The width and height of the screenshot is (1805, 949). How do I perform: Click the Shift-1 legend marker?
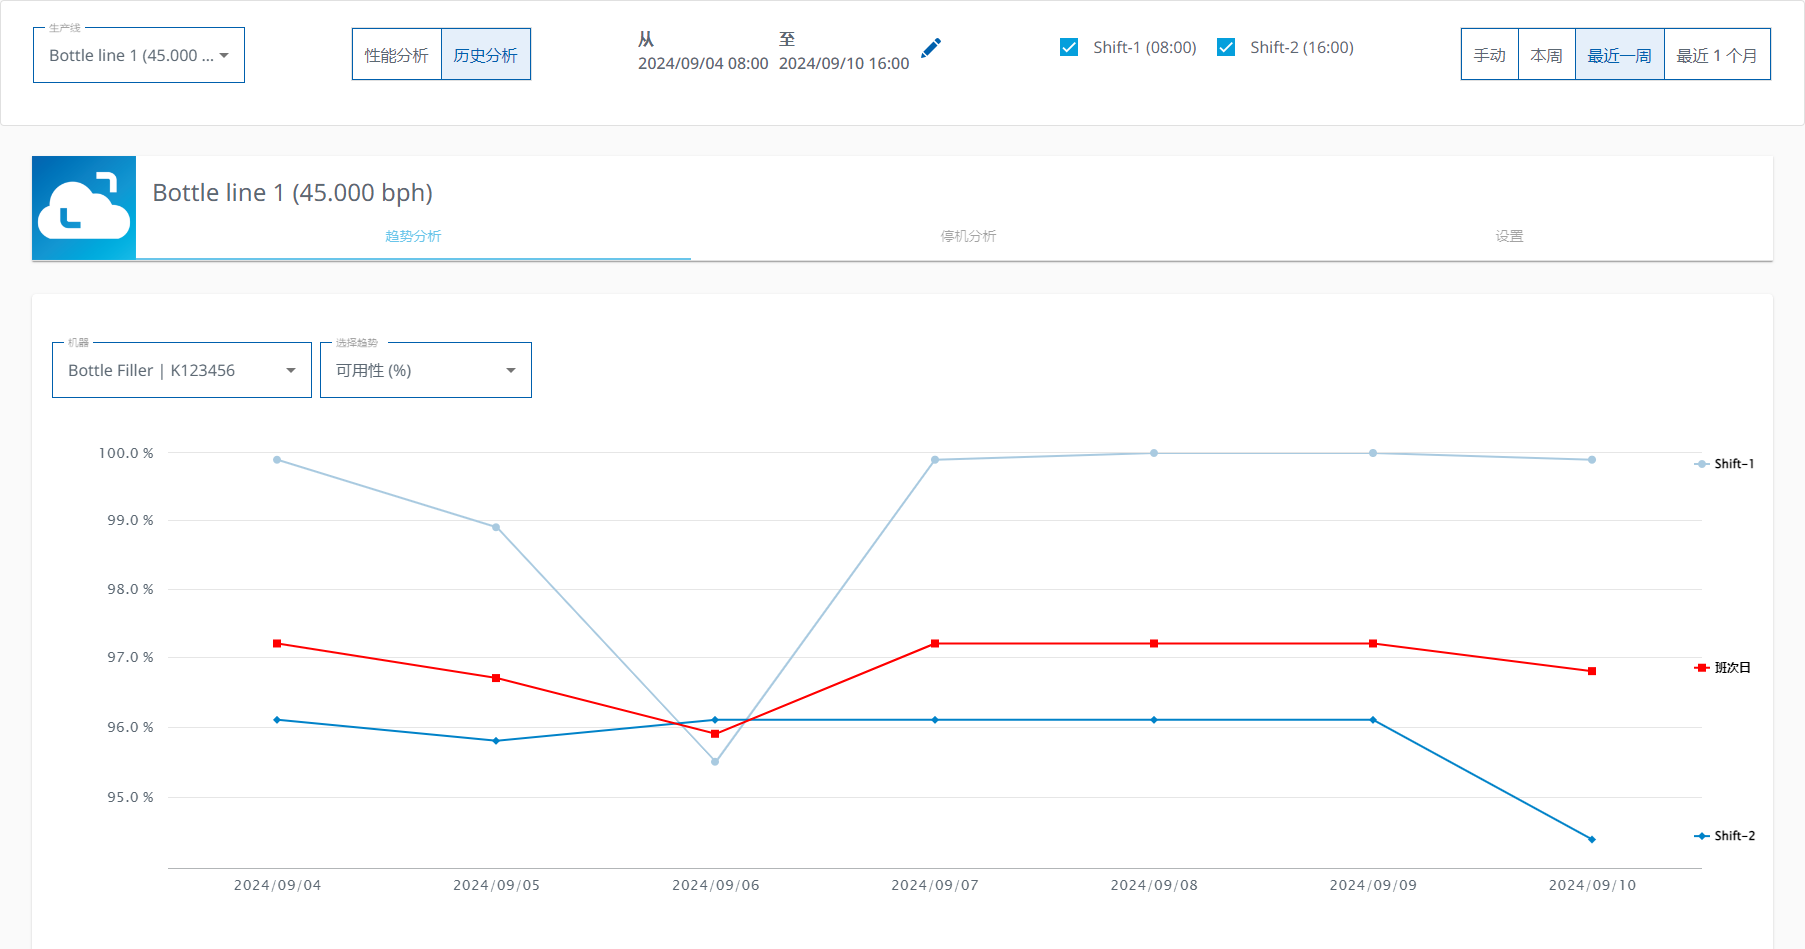tap(1701, 464)
